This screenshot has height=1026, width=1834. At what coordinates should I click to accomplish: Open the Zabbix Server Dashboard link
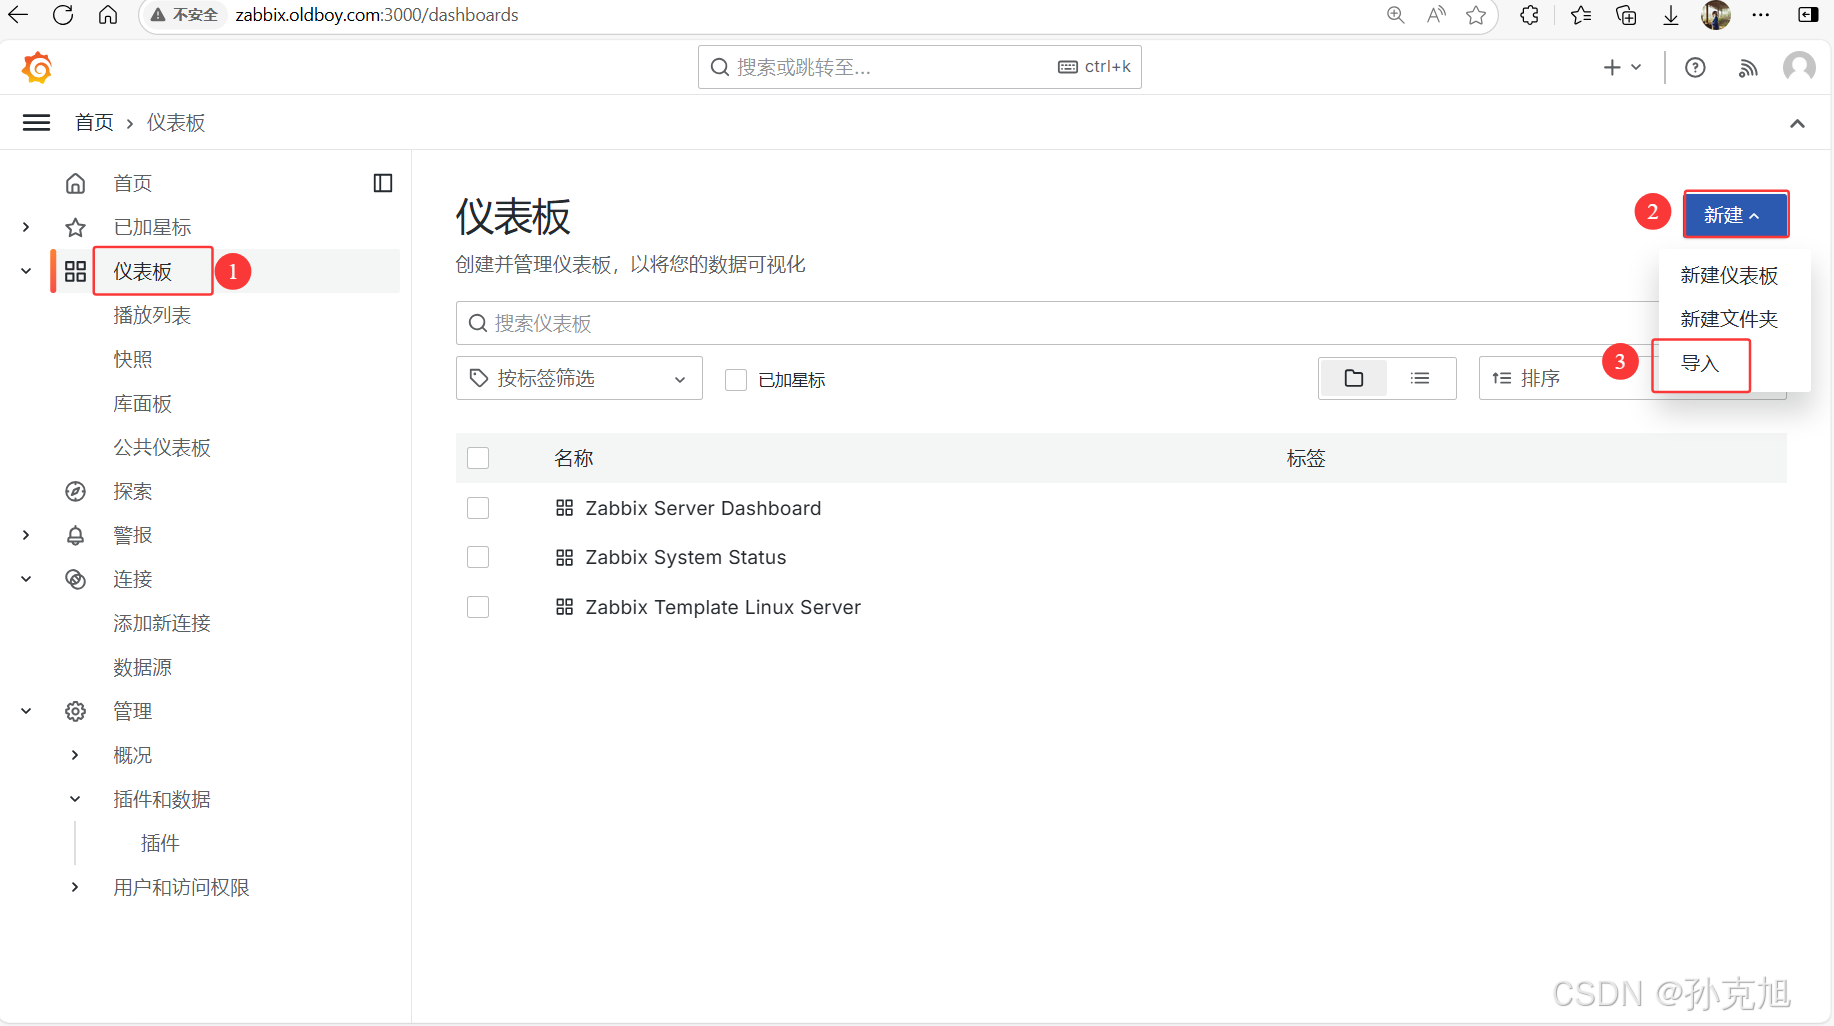pyautogui.click(x=703, y=508)
